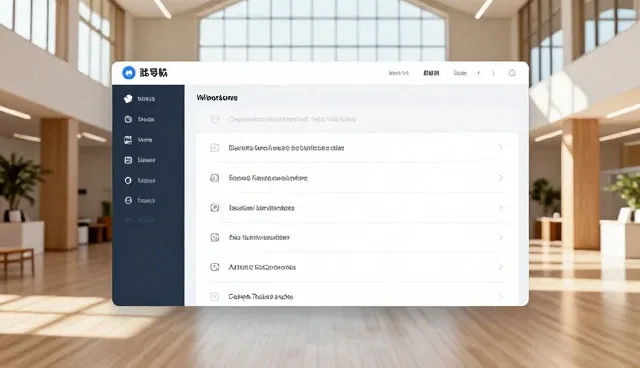
Task: Open the second list row's bold title text
Action: 286,148
